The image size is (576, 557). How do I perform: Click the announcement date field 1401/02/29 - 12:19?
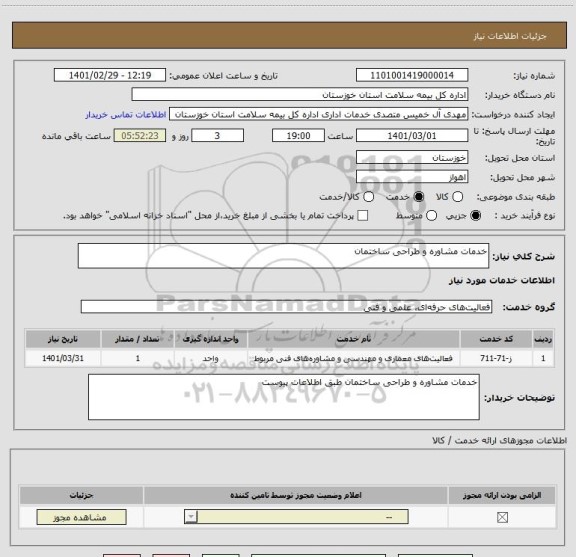110,75
